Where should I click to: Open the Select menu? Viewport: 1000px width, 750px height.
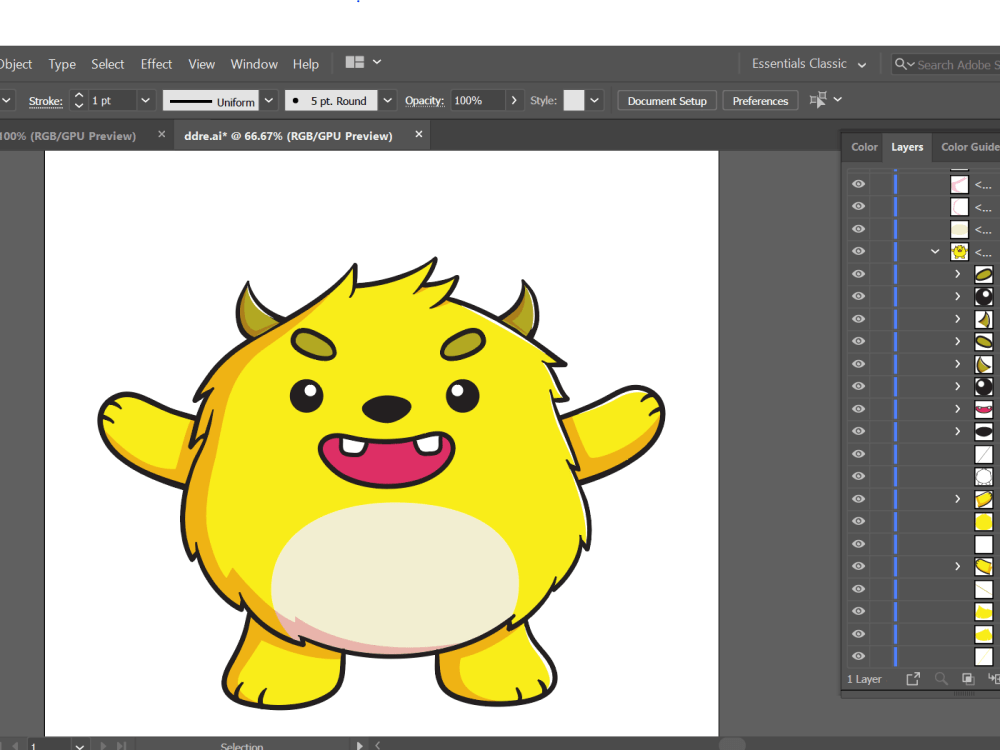pos(107,63)
